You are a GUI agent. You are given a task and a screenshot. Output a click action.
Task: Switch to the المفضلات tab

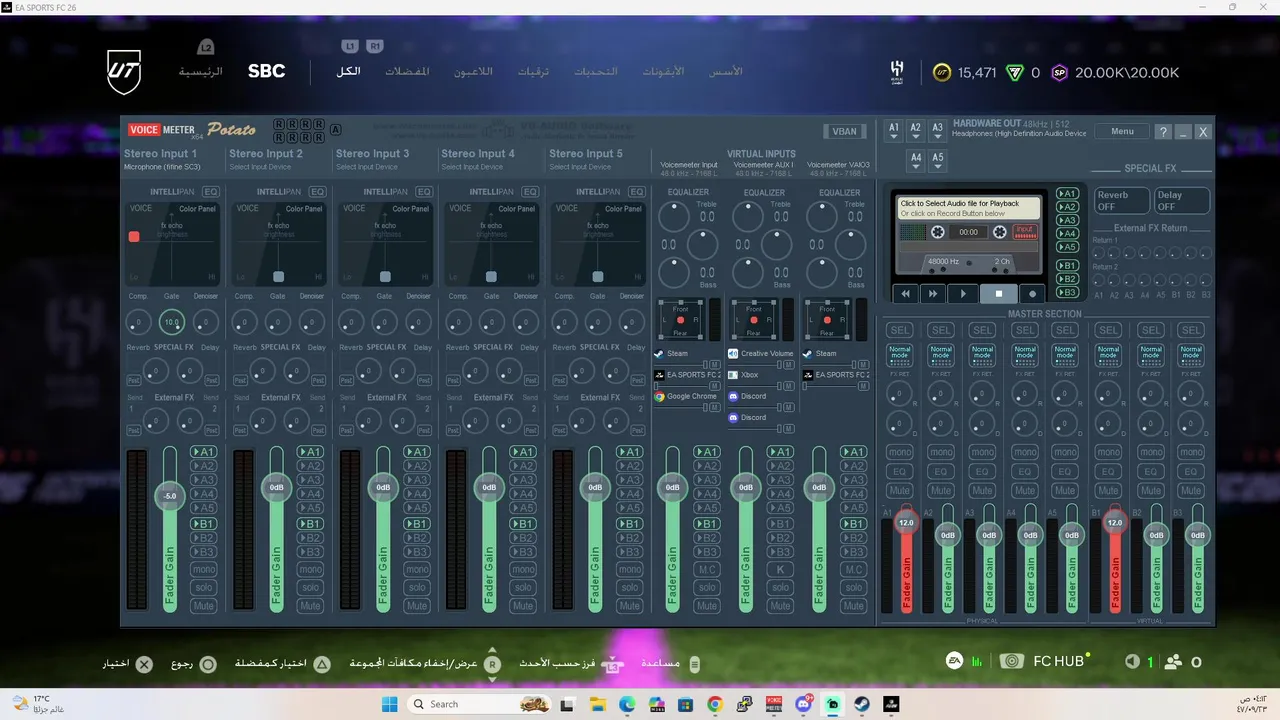coord(407,72)
